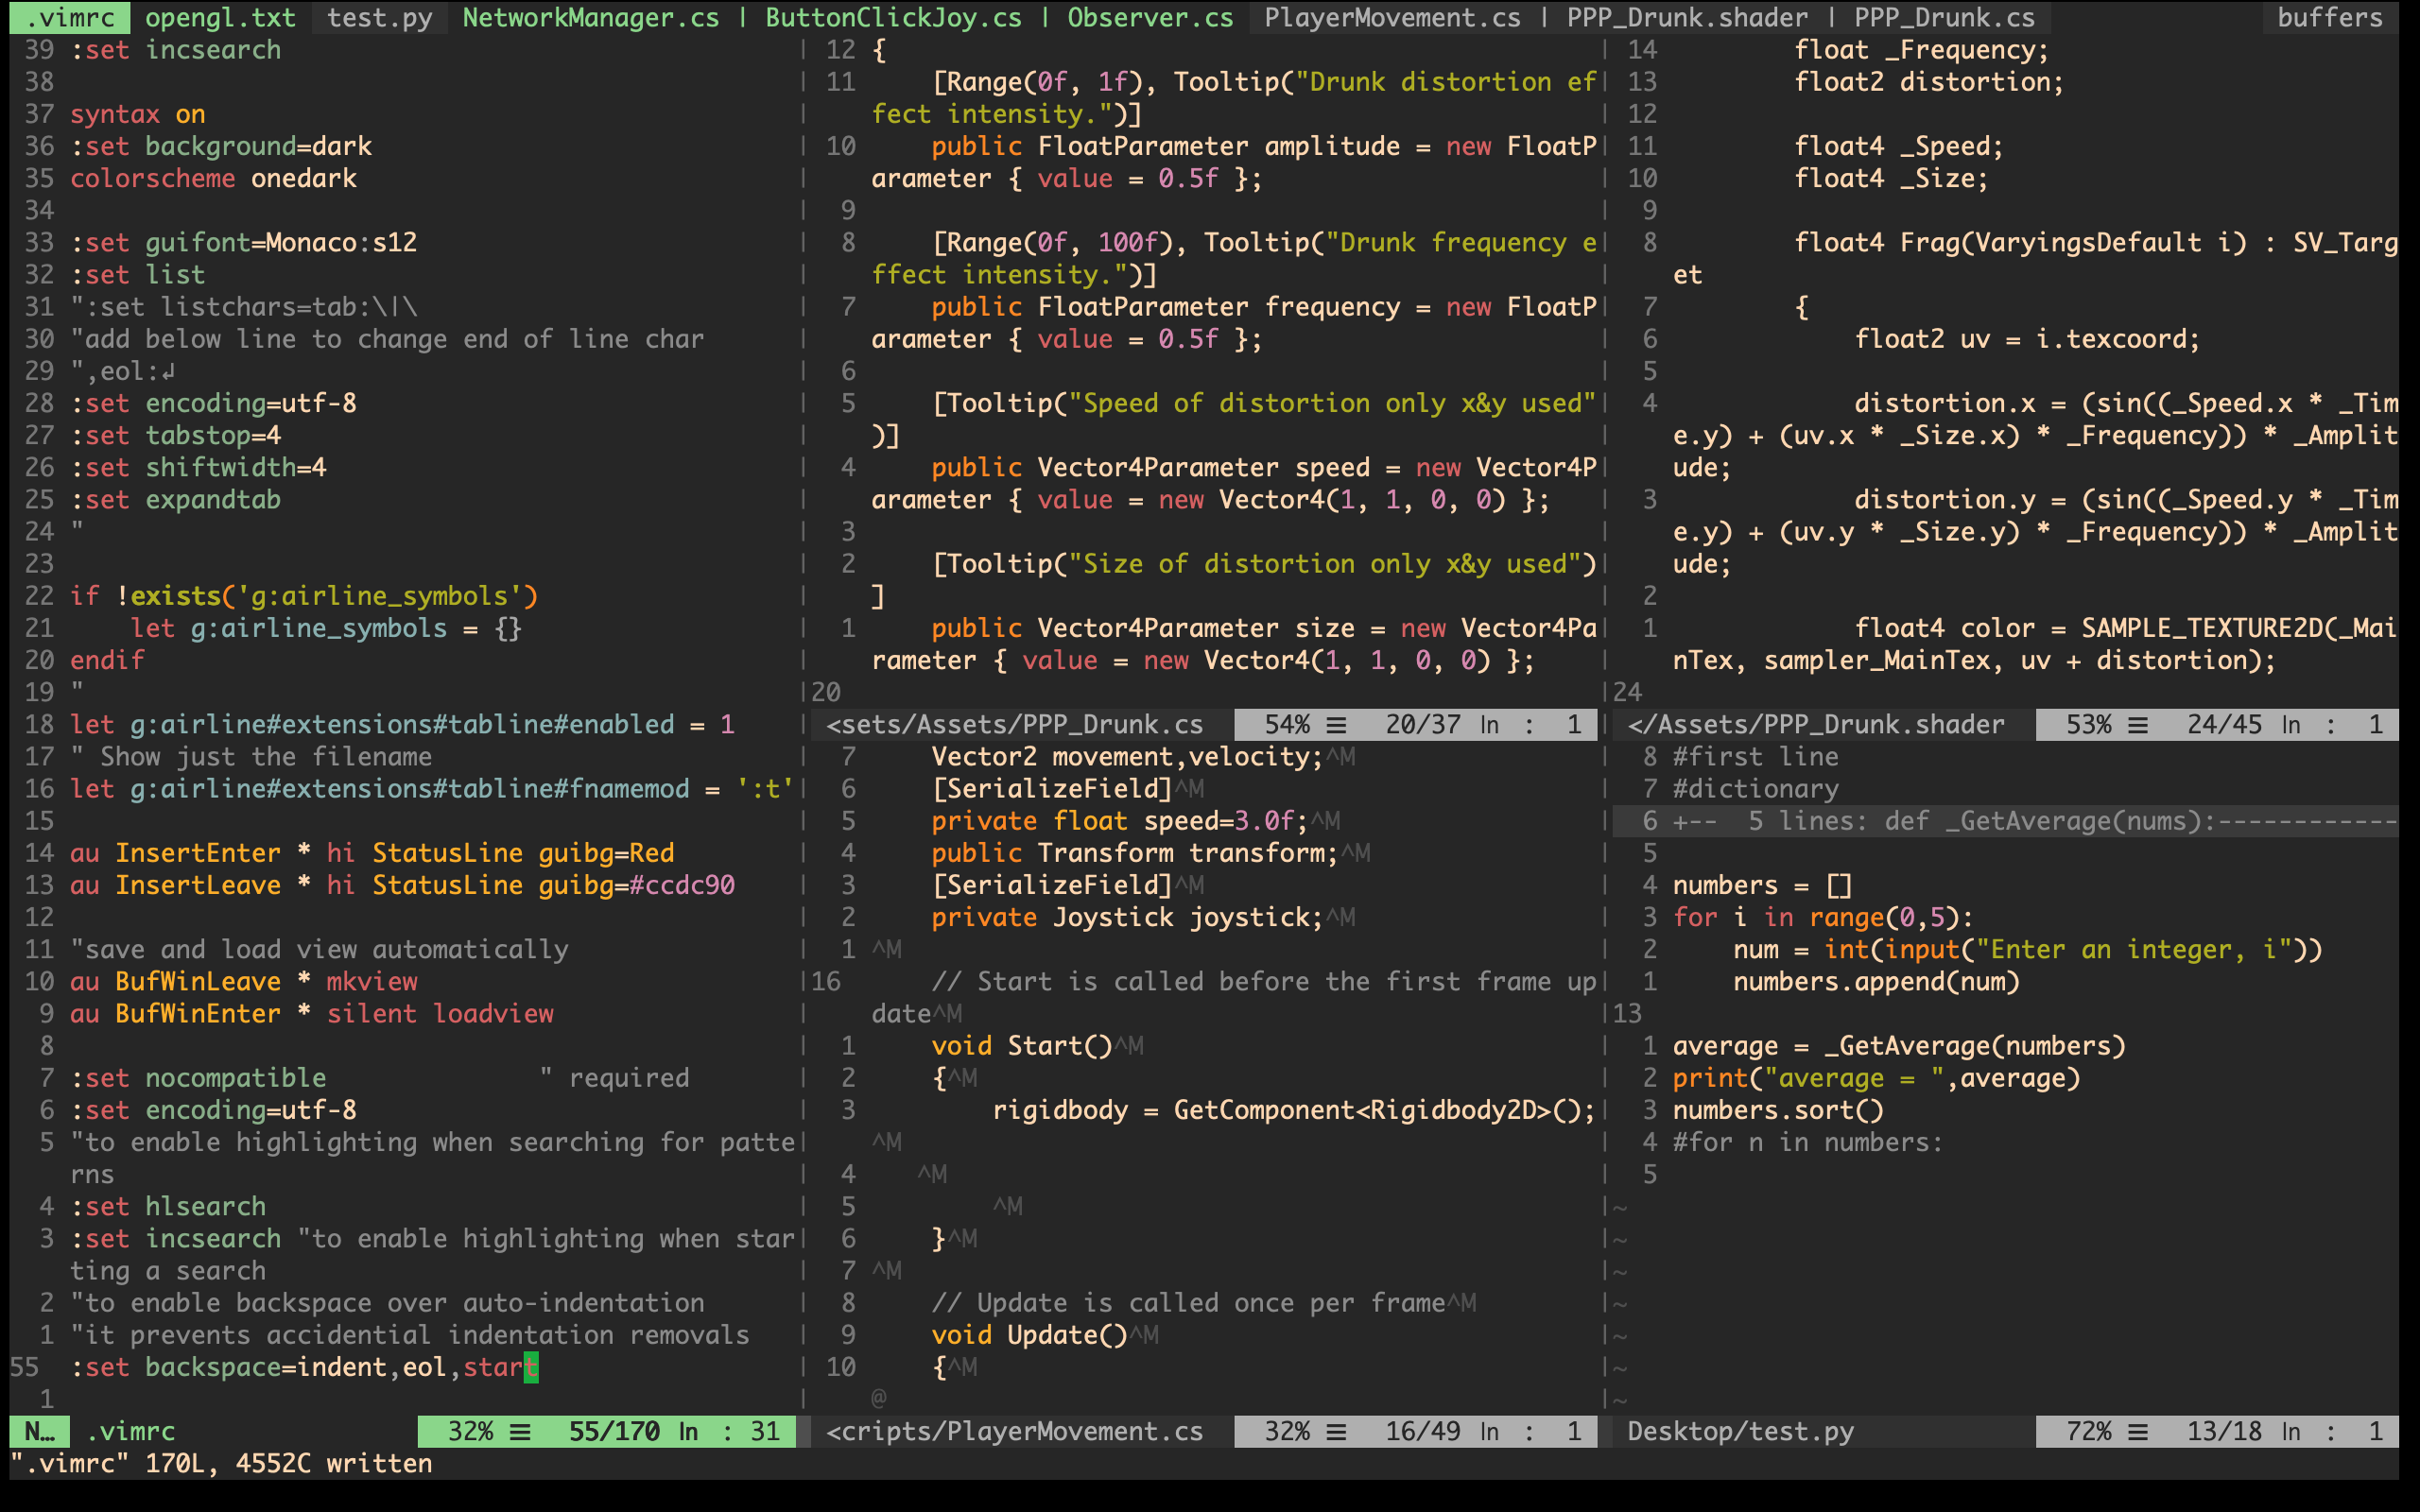This screenshot has width=2420, height=1512.
Task: Click the normal mode 'N…' indicator
Action: coord(39,1431)
